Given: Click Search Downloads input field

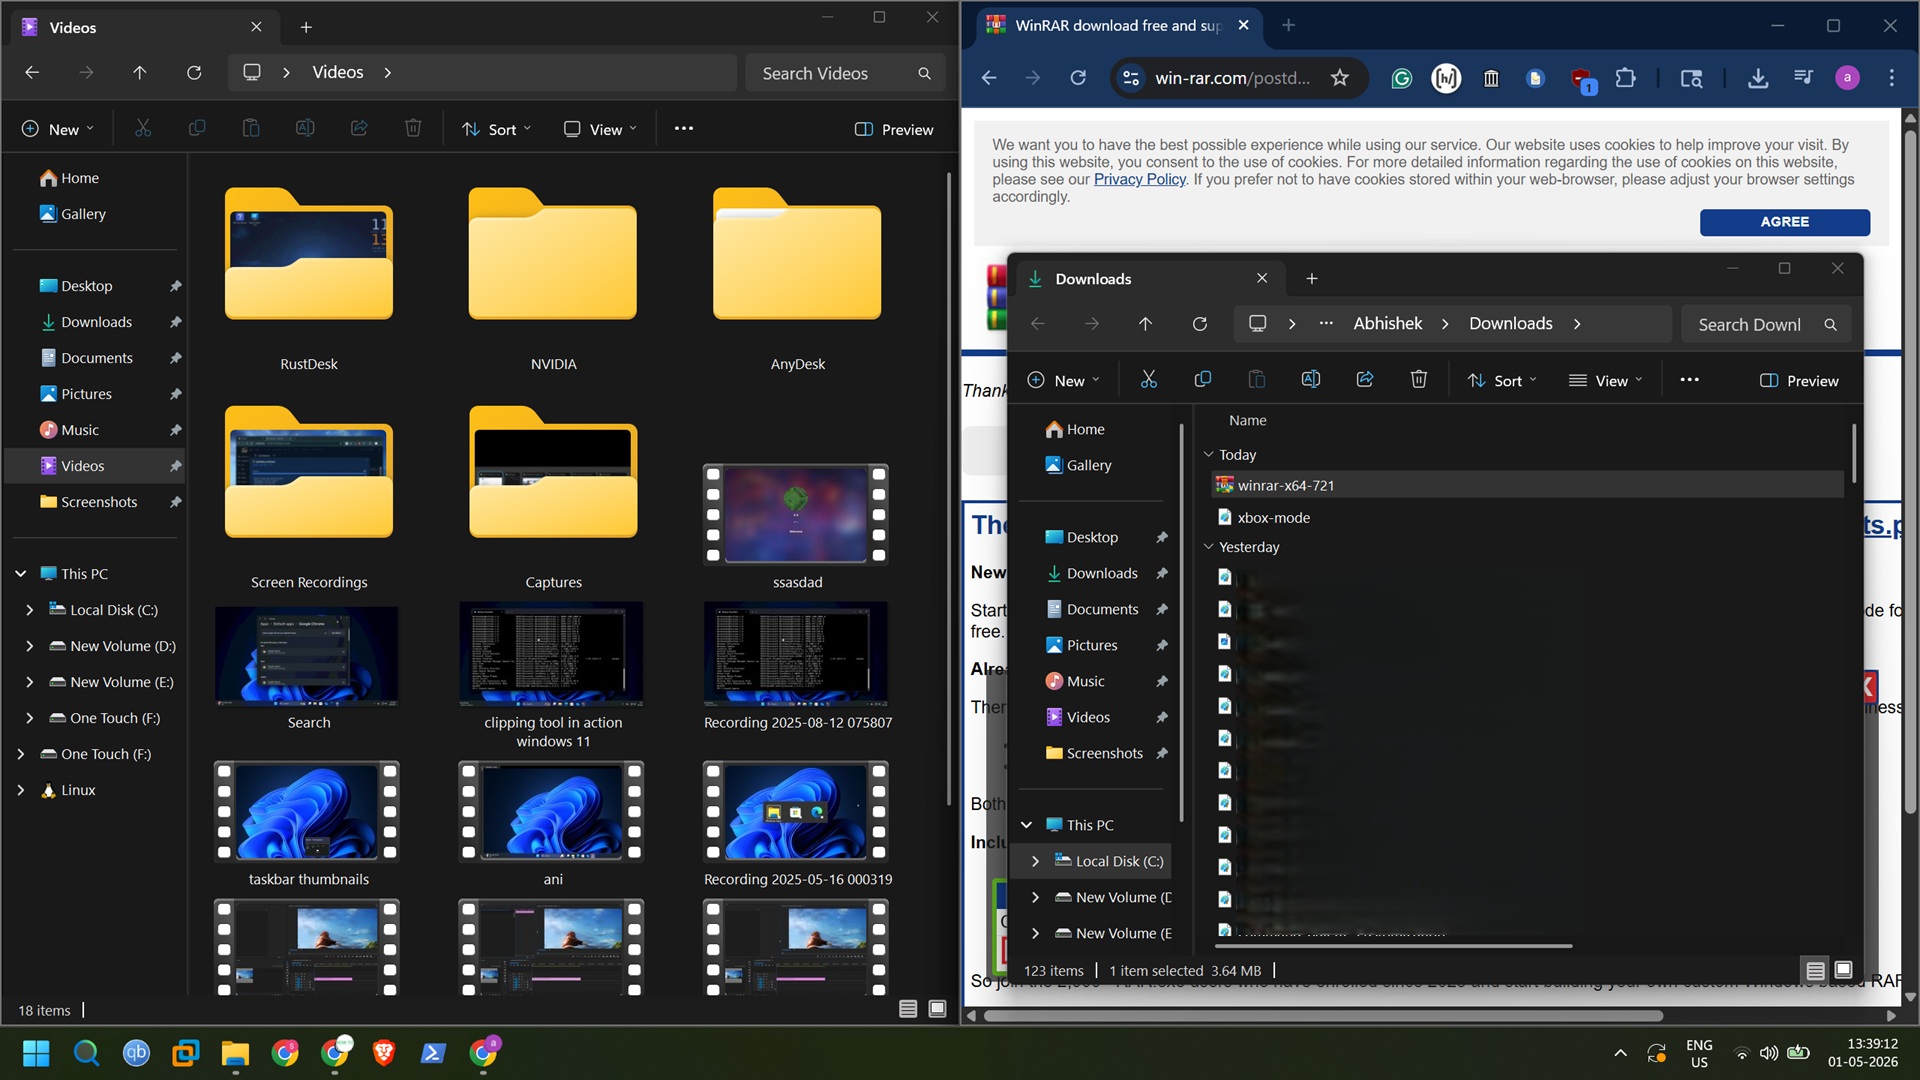Looking at the screenshot, I should click(x=1766, y=324).
